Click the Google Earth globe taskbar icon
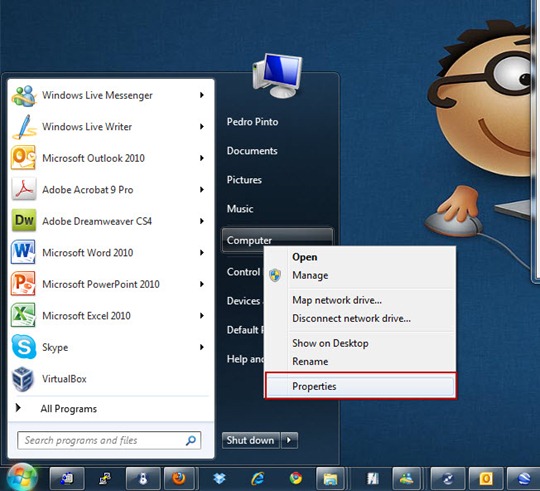This screenshot has height=491, width=540. pyautogui.click(x=524, y=479)
